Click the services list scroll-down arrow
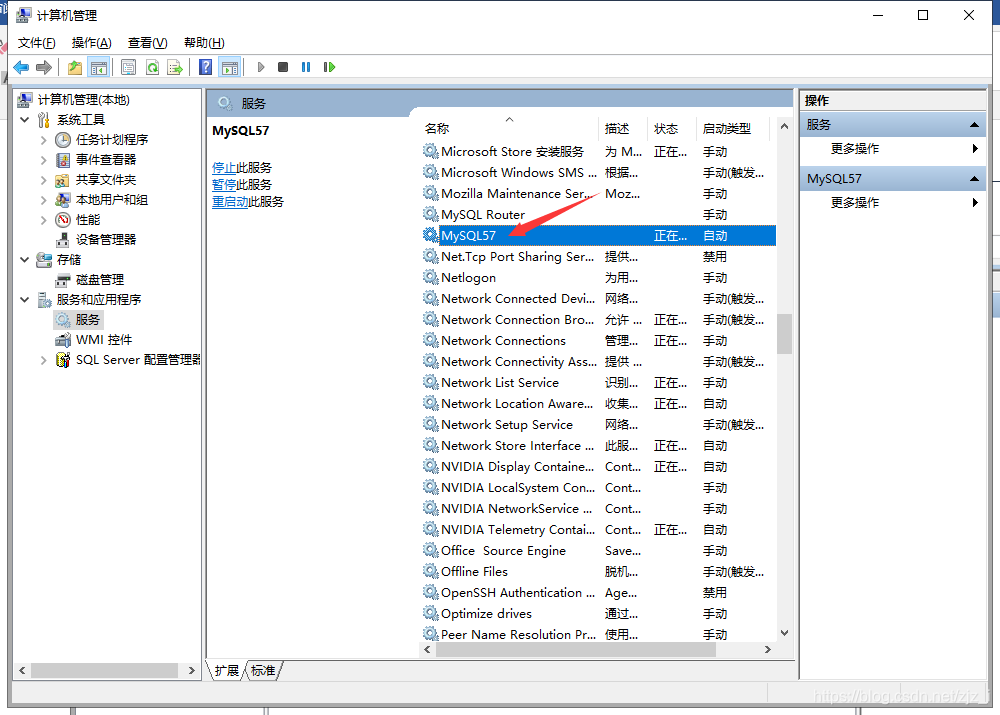The width and height of the screenshot is (1000, 715). click(784, 633)
